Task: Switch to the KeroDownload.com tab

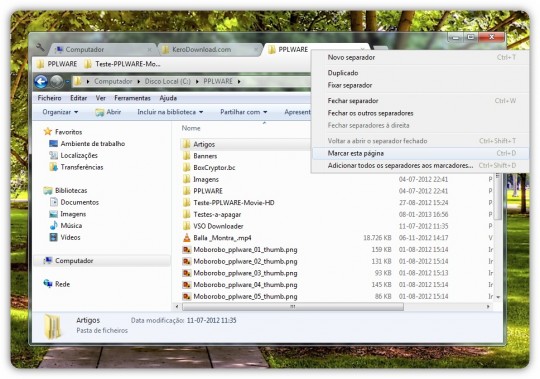Action: (210, 50)
